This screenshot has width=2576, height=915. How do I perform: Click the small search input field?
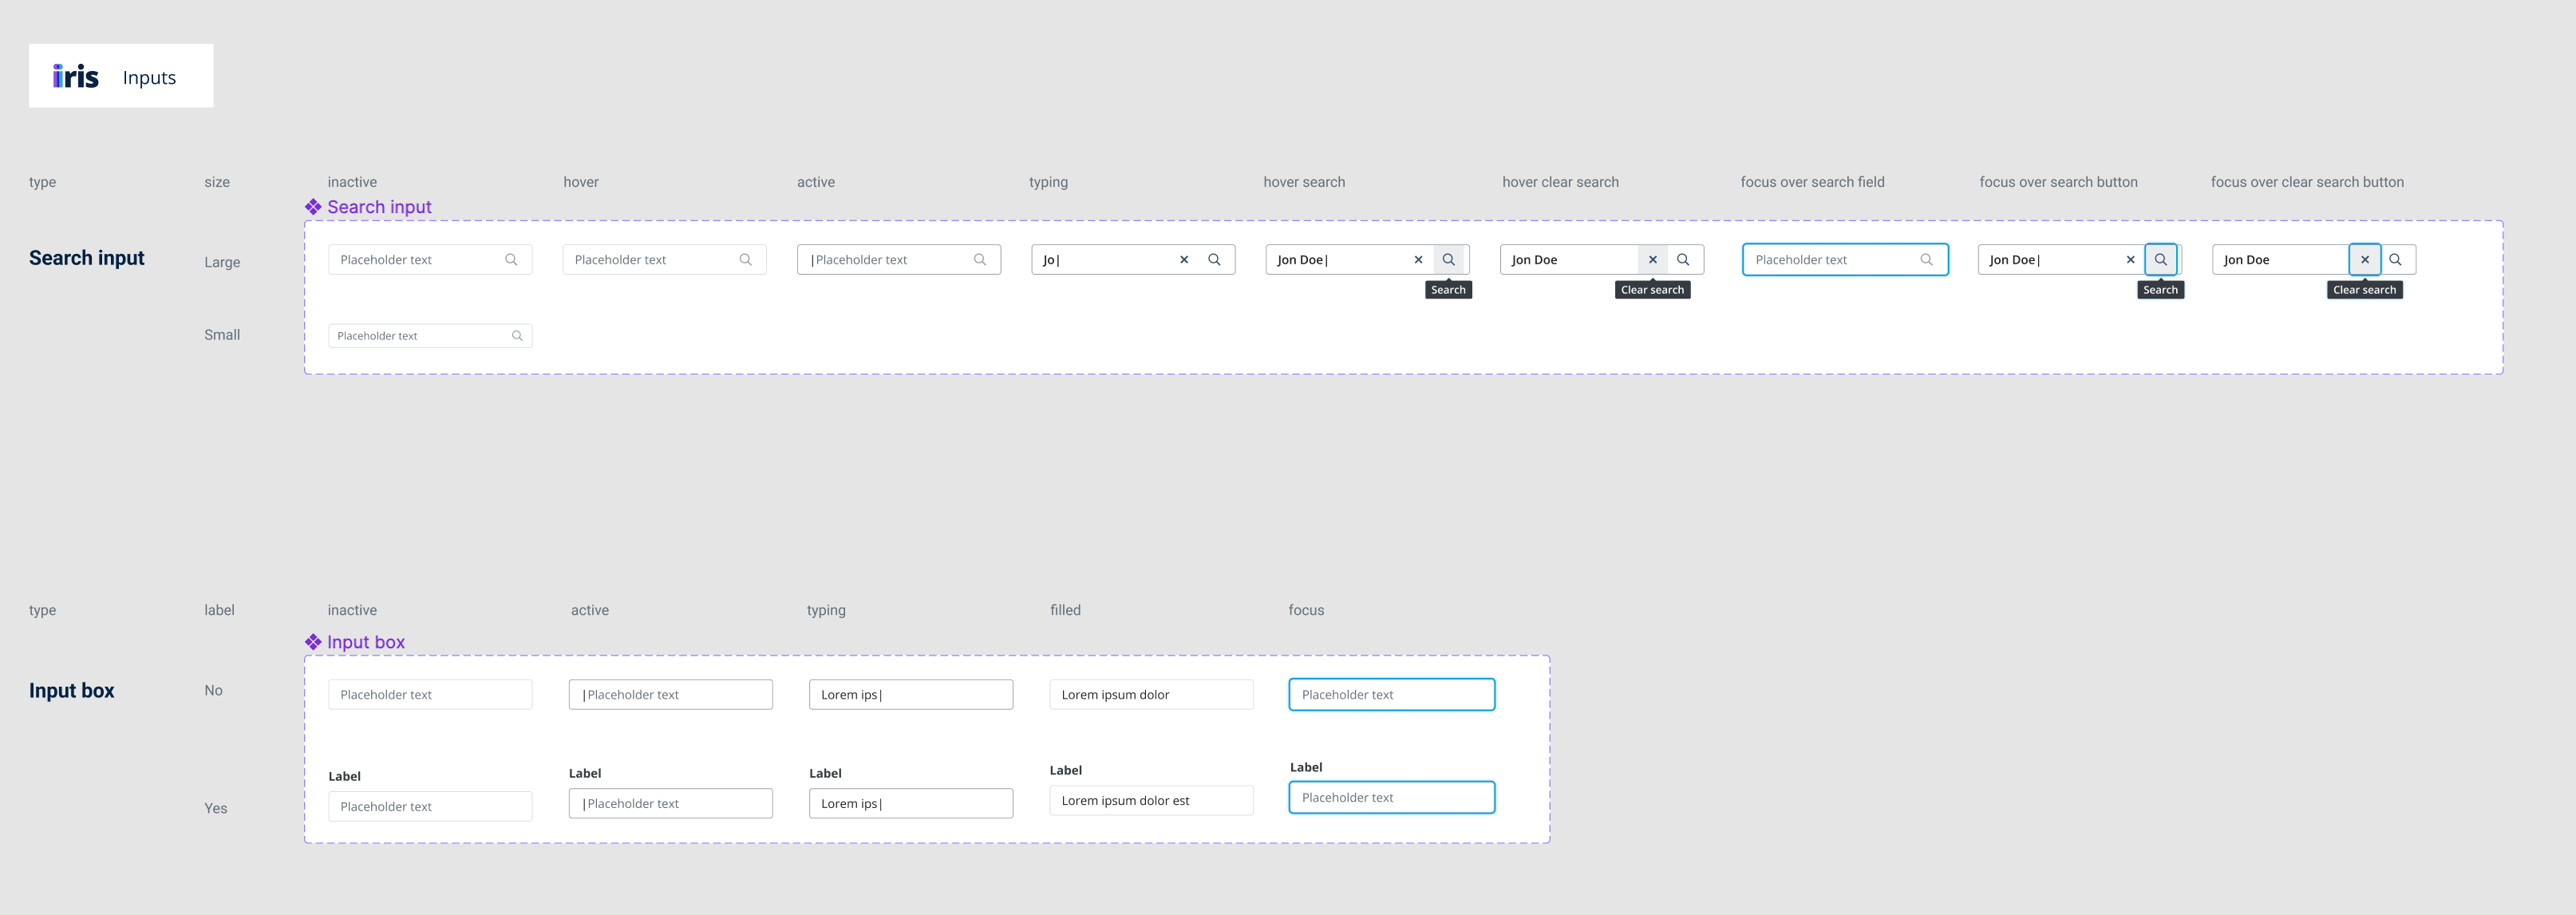(x=430, y=336)
